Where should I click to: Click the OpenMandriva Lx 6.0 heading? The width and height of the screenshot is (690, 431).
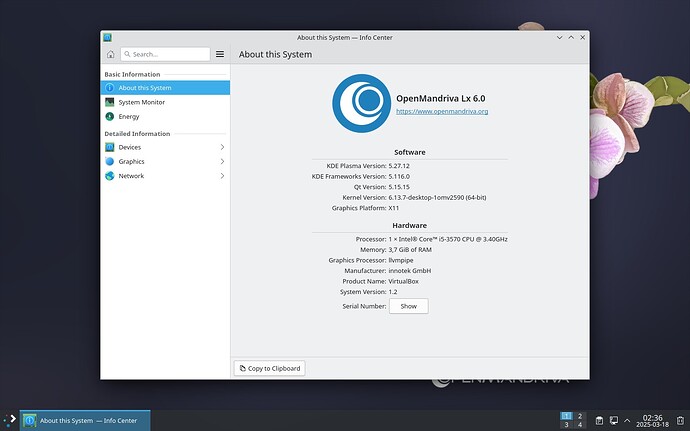(440, 98)
